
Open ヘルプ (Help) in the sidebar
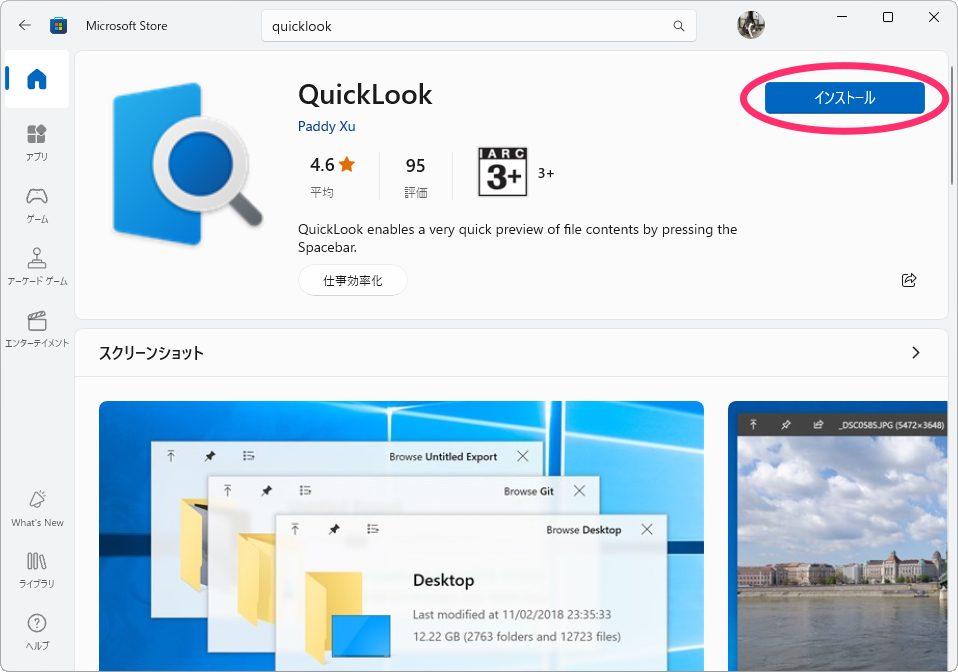37,632
